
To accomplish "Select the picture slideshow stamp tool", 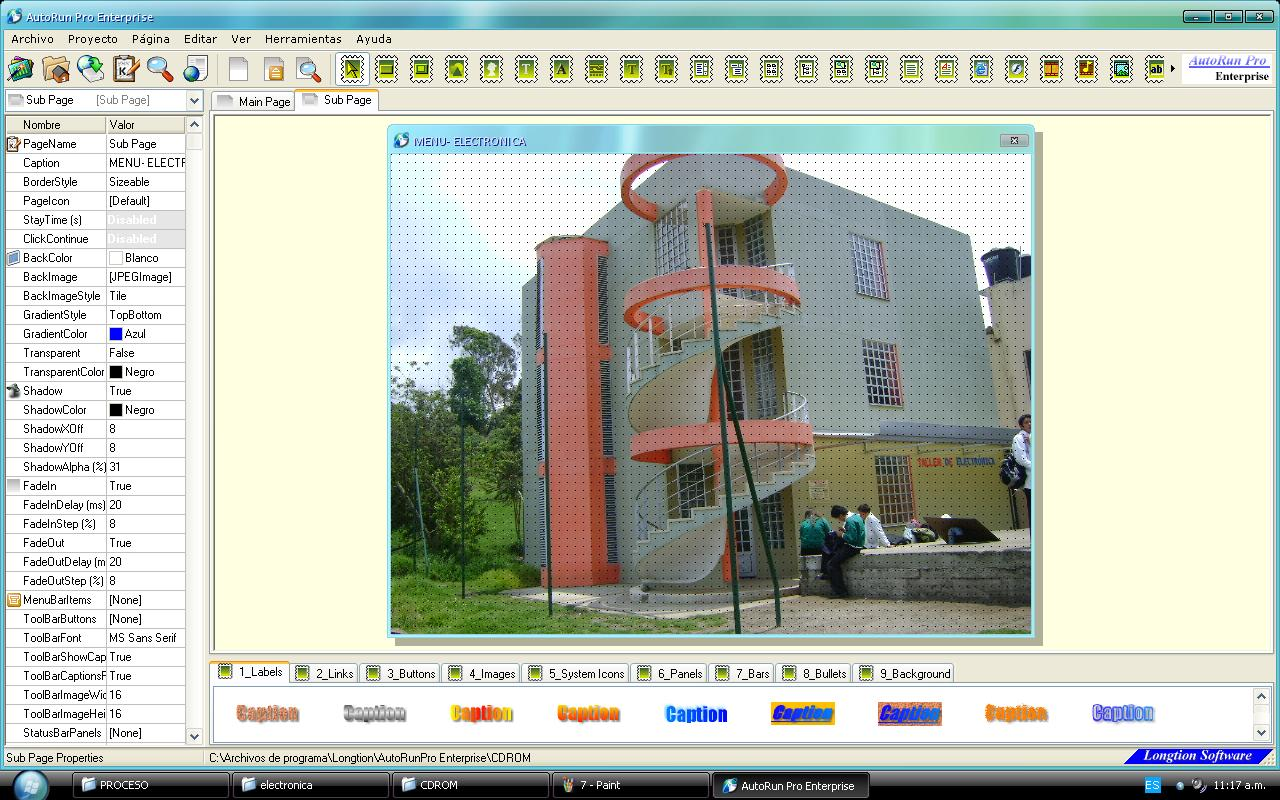I will pyautogui.click(x=1122, y=69).
